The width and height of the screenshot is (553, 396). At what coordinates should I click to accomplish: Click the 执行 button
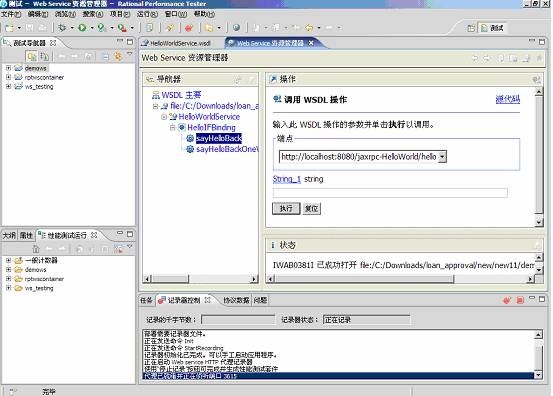[x=286, y=208]
